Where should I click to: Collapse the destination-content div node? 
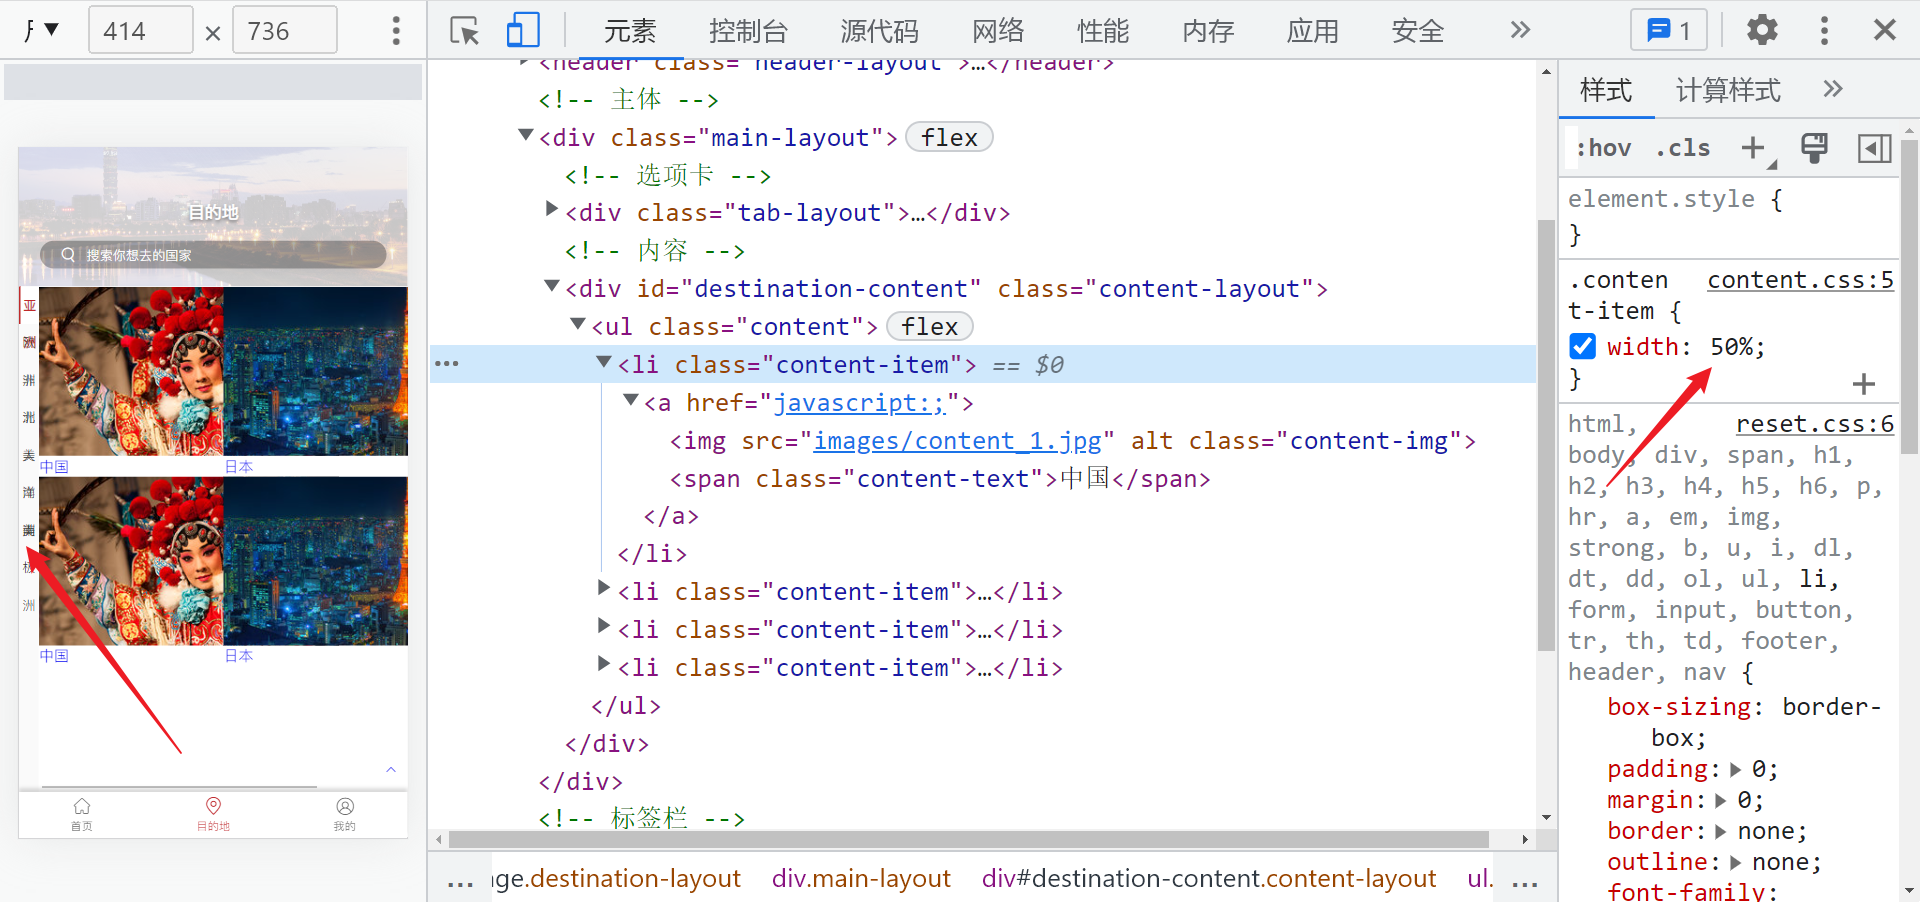click(x=551, y=286)
